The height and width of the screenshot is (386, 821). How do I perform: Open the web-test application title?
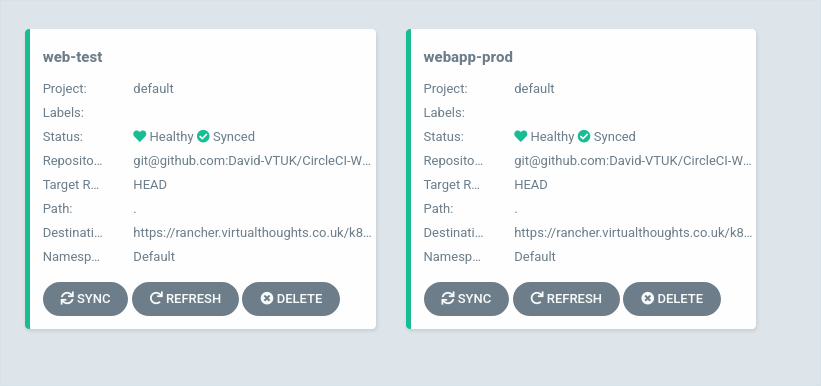[x=73, y=57]
